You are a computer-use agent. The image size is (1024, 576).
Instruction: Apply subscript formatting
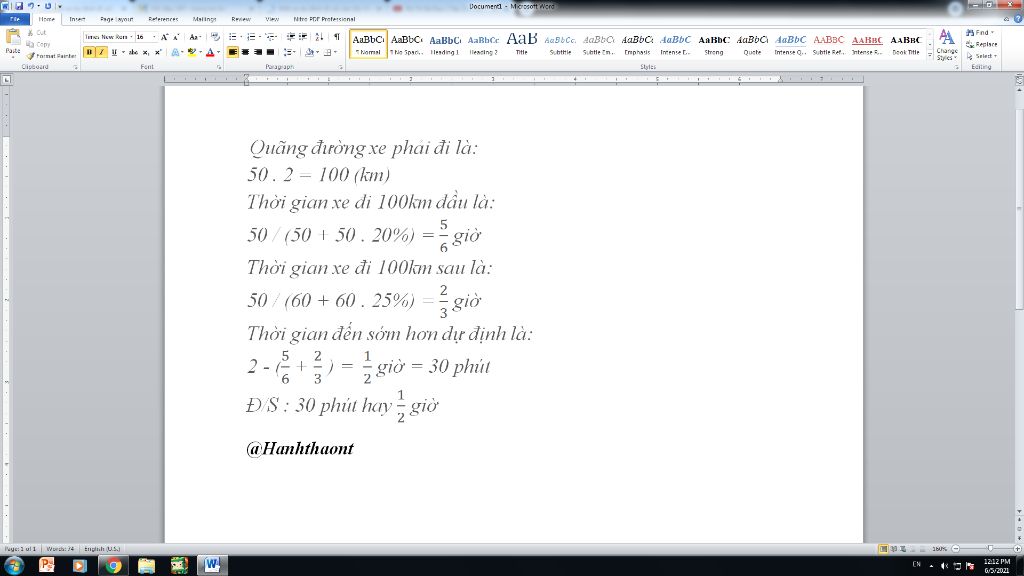click(146, 52)
